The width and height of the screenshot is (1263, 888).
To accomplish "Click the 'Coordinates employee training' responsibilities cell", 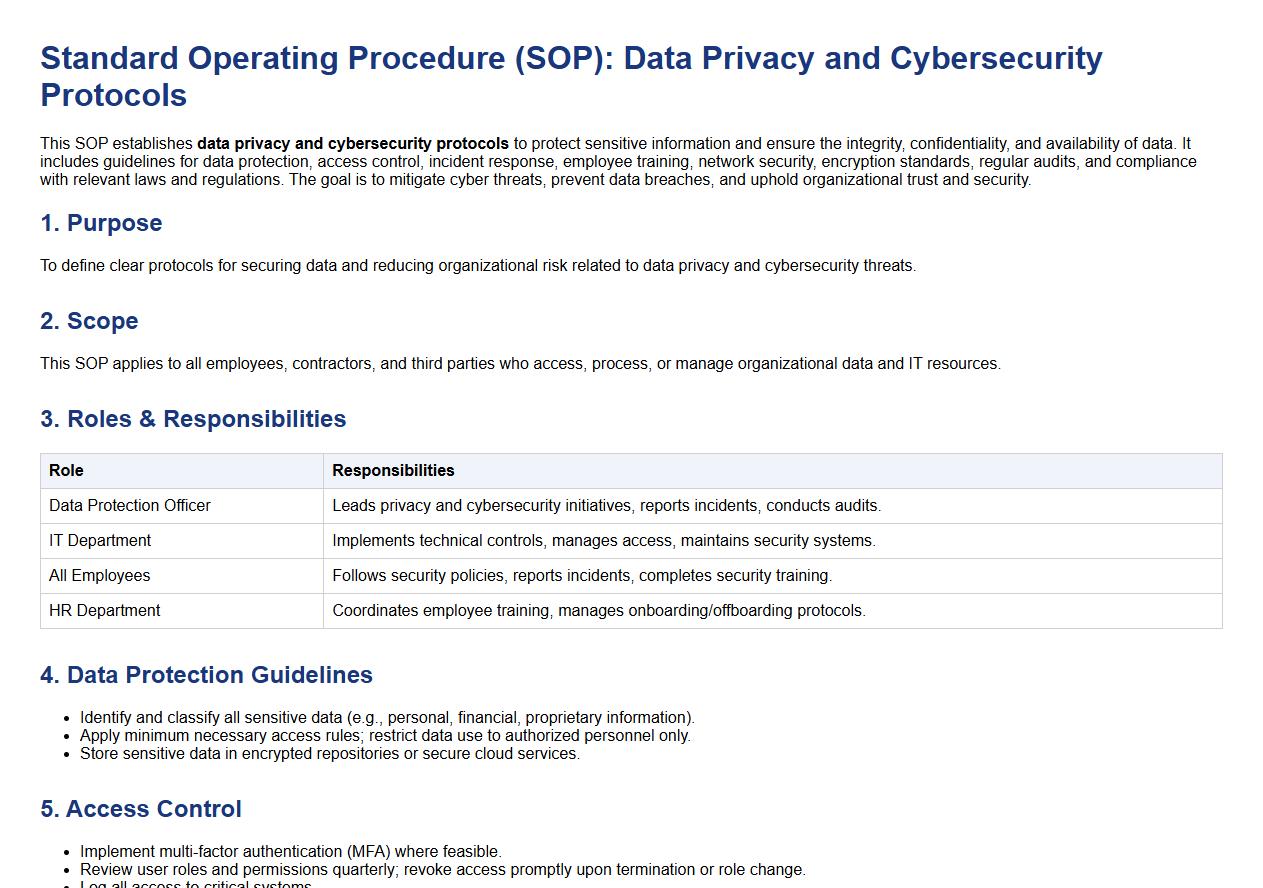I will tap(598, 611).
